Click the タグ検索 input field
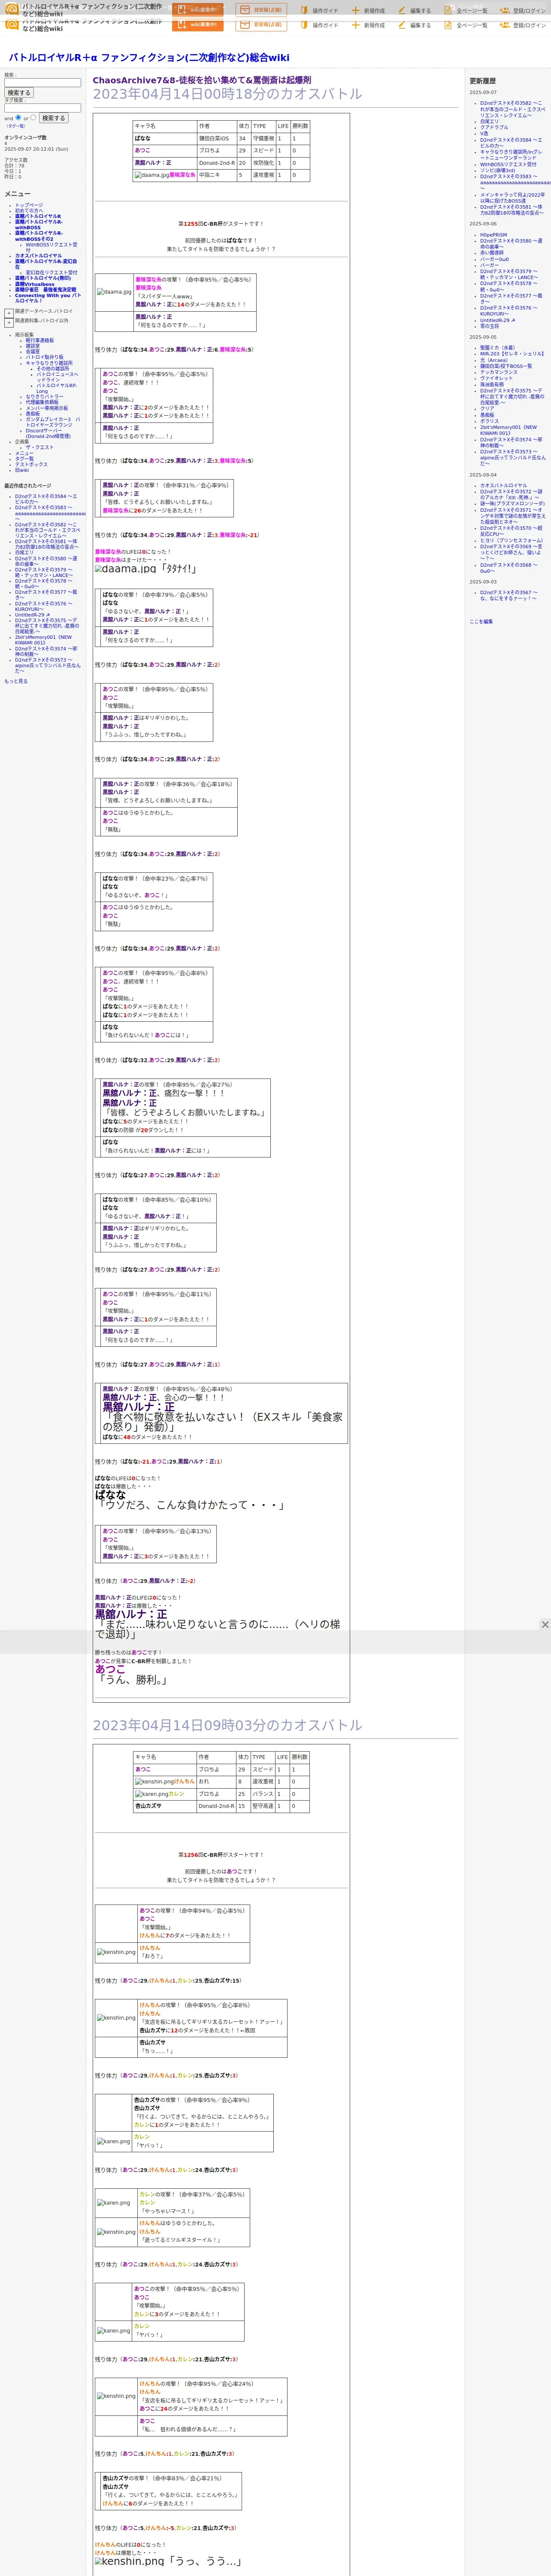Screen dimensions: 551x2576 click(x=42, y=108)
